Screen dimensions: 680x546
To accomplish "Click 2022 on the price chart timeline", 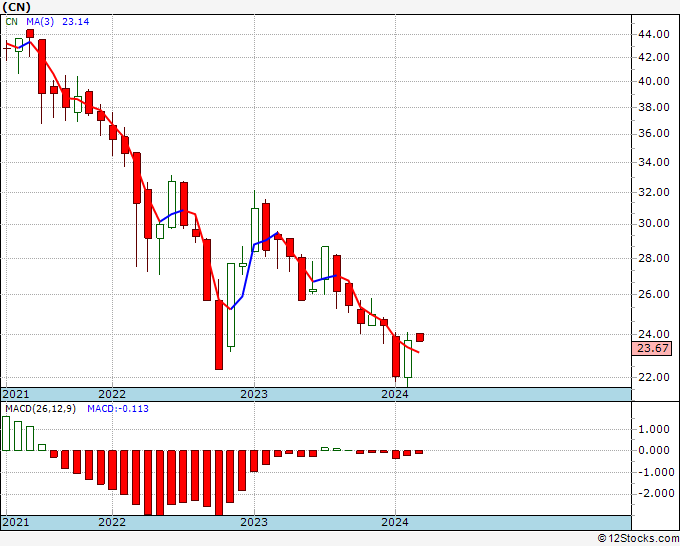I will (112, 394).
